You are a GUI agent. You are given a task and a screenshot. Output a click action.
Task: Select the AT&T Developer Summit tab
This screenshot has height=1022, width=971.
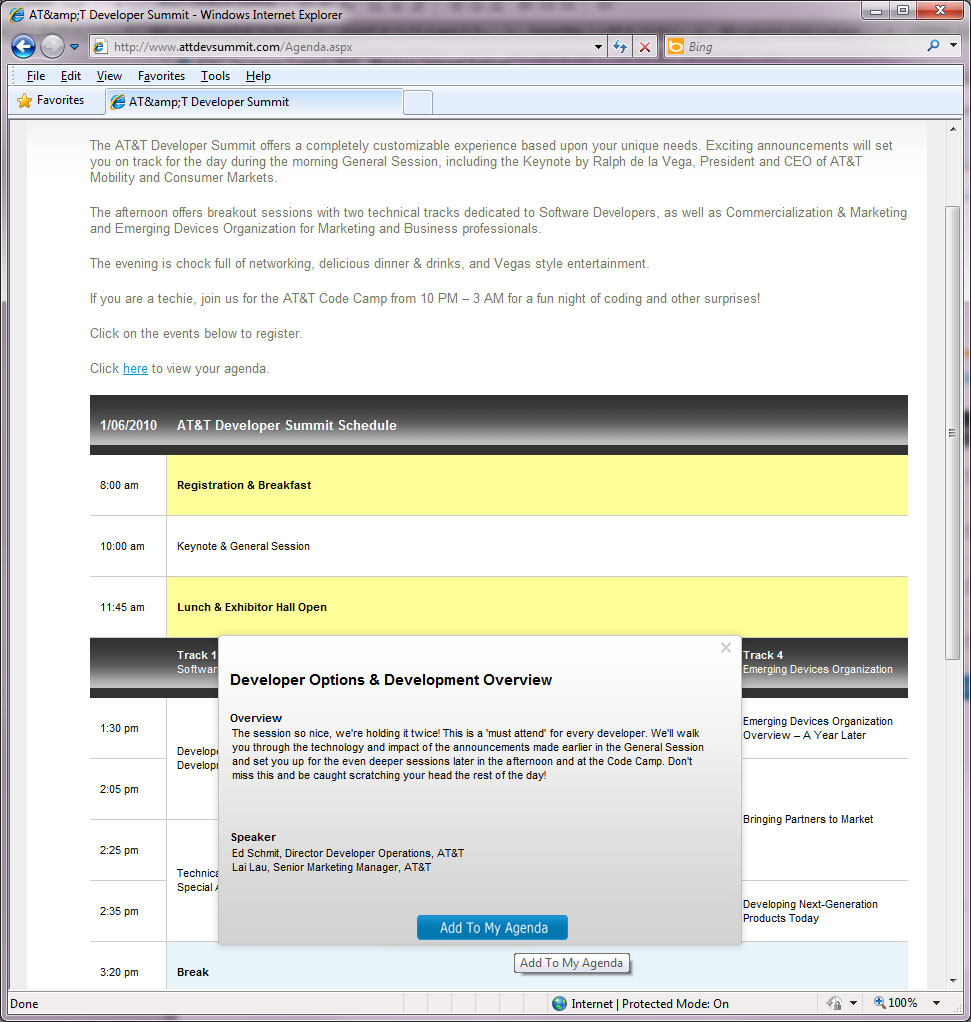click(254, 102)
